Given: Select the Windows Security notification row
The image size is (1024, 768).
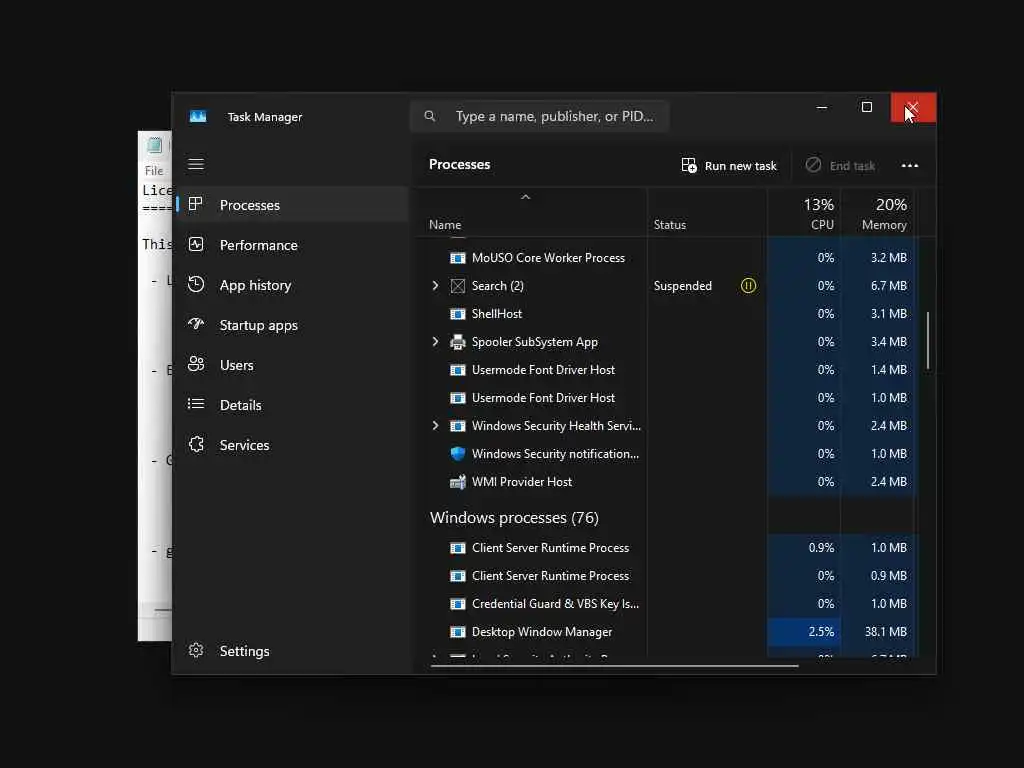Looking at the screenshot, I should point(666,453).
